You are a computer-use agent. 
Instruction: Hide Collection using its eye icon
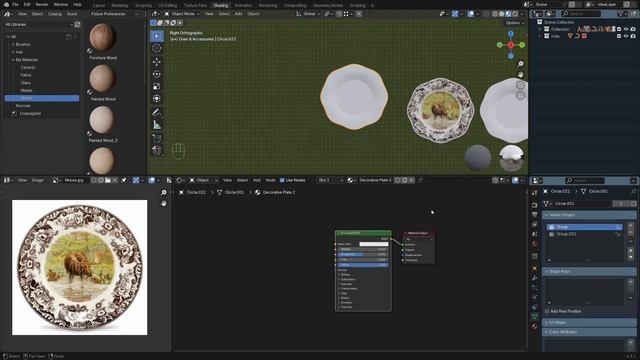[x=626, y=29]
